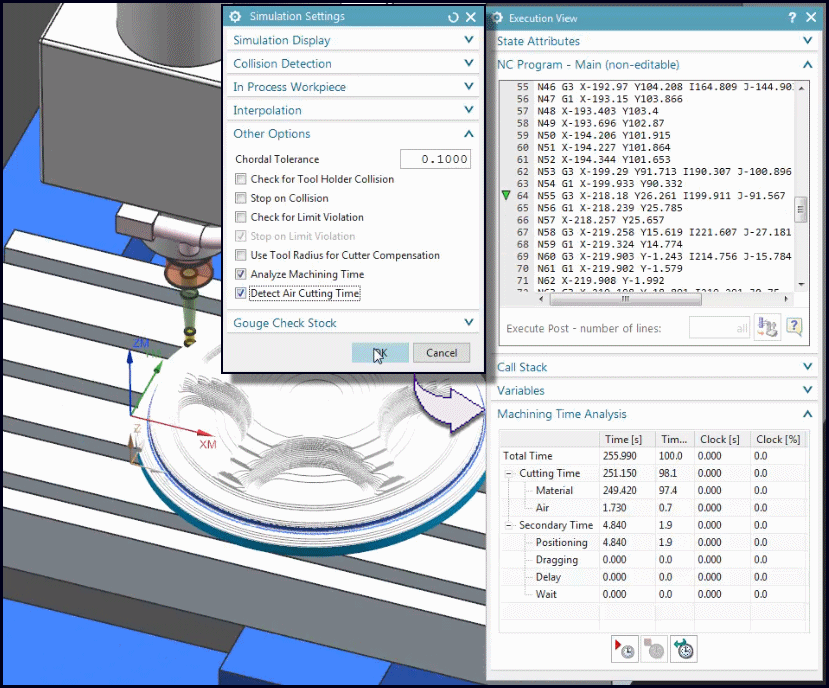Enable Check for Tool Holder Collision

[x=241, y=179]
